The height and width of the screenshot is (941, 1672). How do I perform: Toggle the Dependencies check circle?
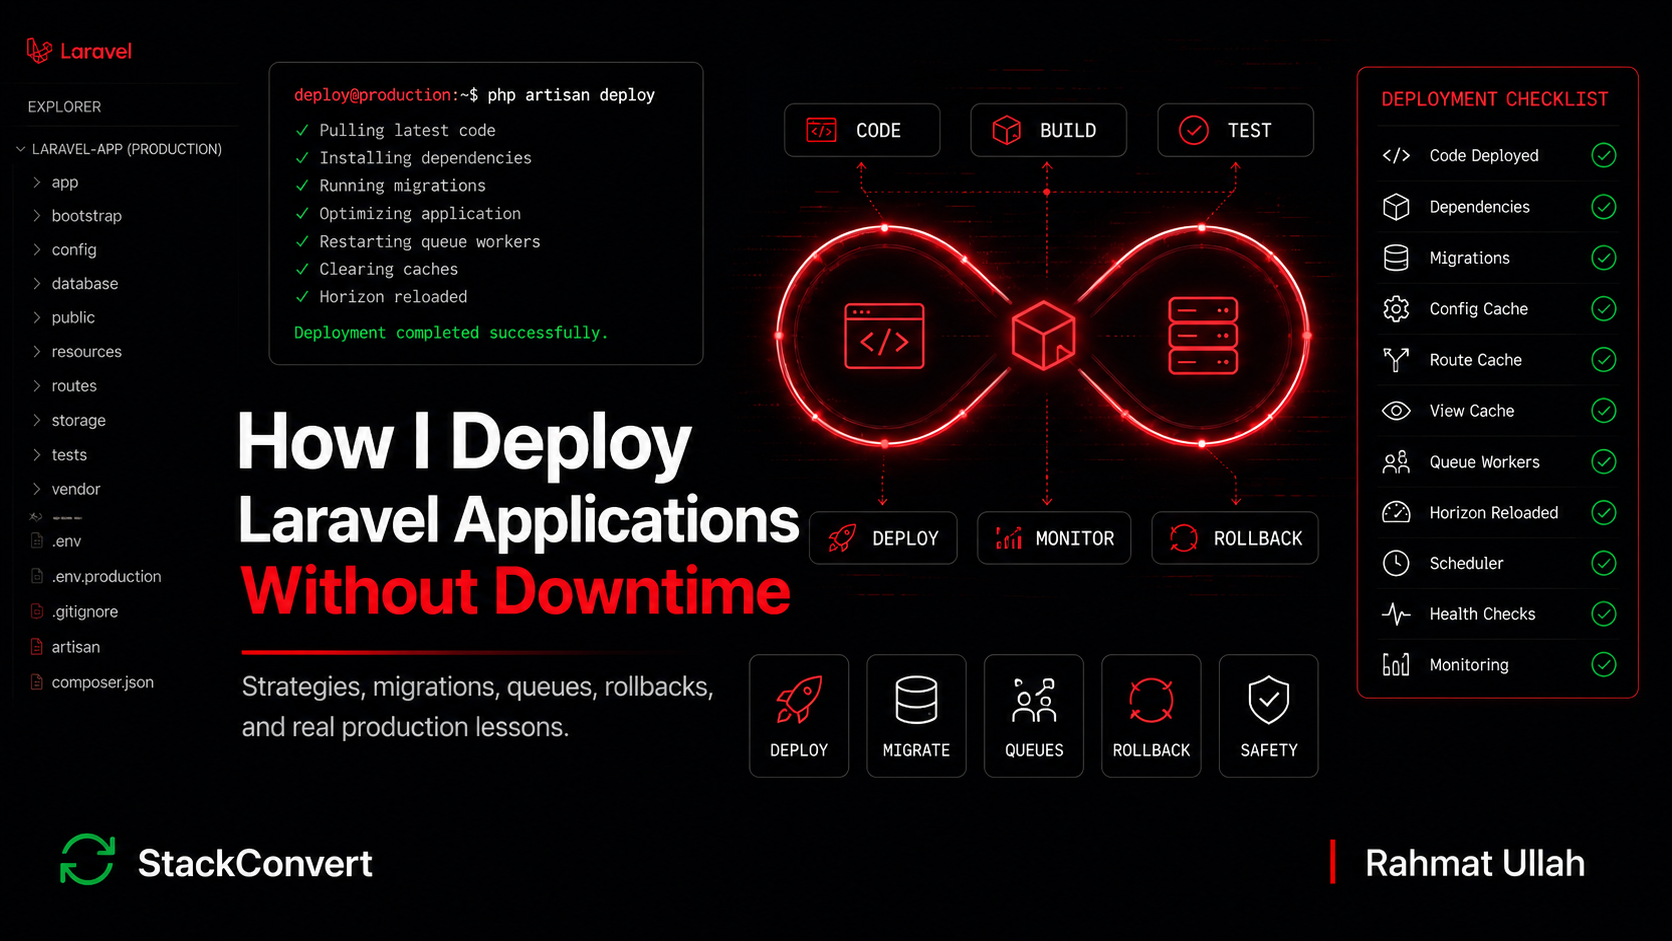pyautogui.click(x=1603, y=206)
